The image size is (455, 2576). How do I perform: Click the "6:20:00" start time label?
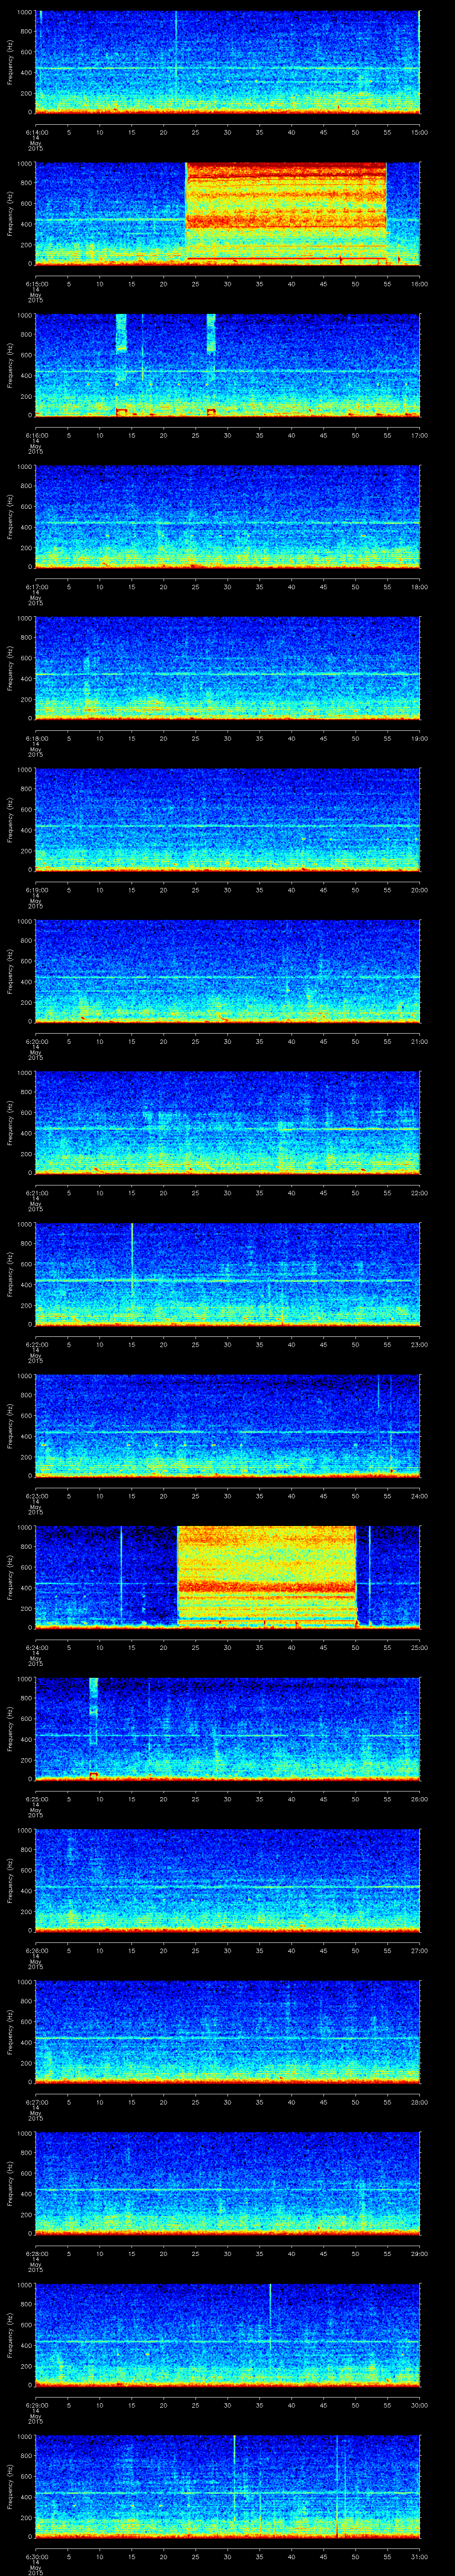point(36,1042)
